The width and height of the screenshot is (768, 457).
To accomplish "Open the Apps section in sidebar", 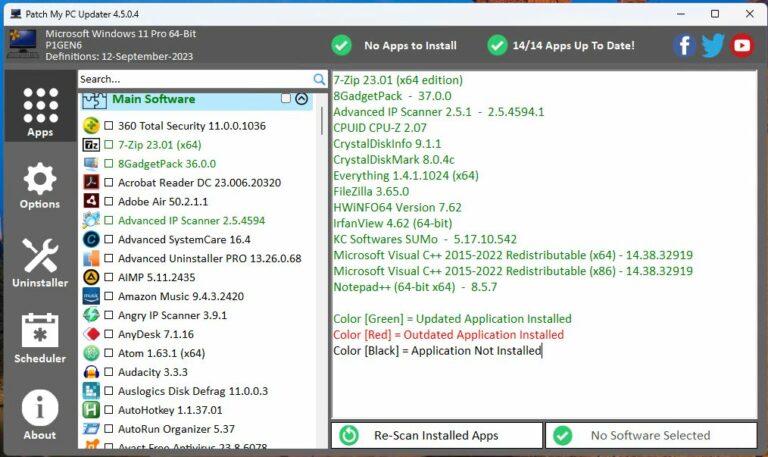I will click(x=40, y=111).
